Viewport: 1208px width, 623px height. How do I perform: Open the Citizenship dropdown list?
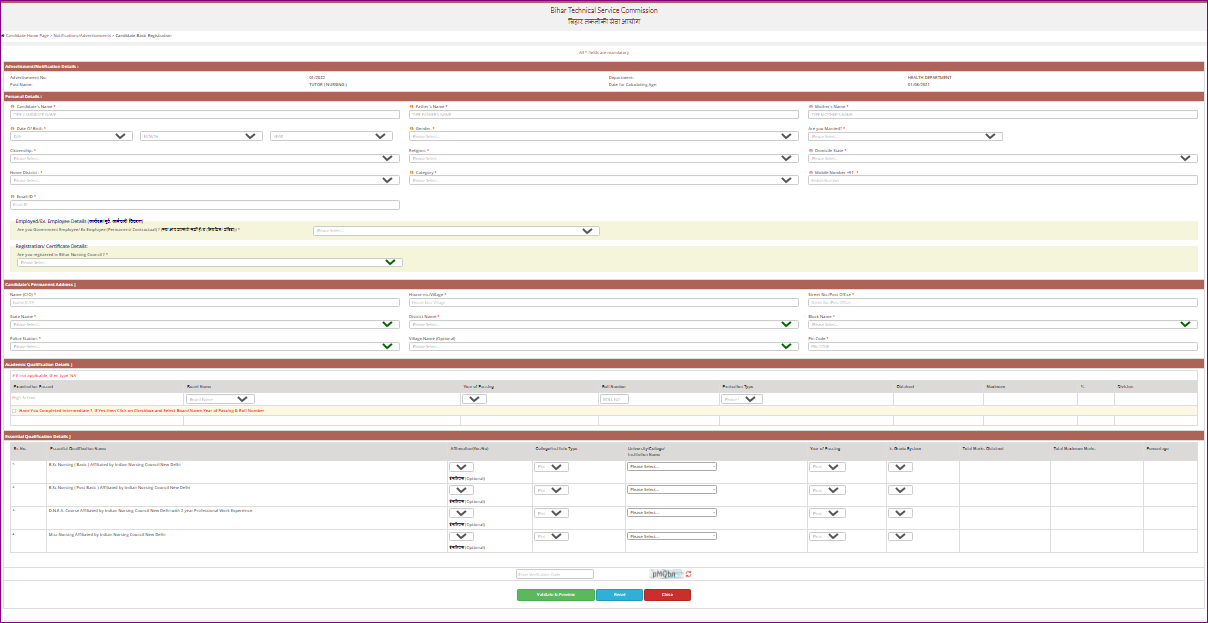204,158
